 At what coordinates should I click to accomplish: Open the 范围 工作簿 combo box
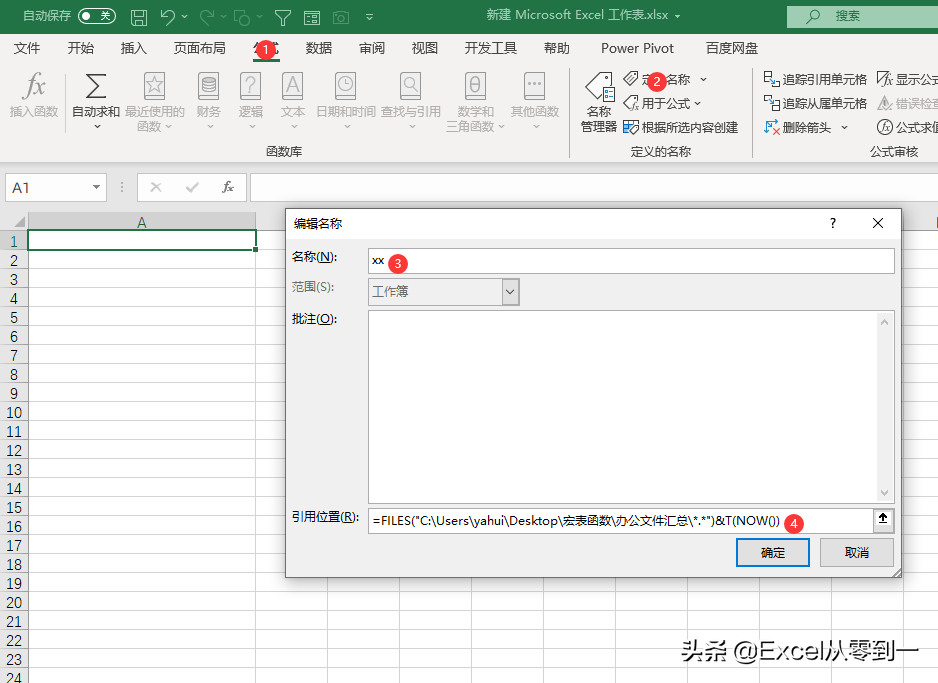[443, 292]
